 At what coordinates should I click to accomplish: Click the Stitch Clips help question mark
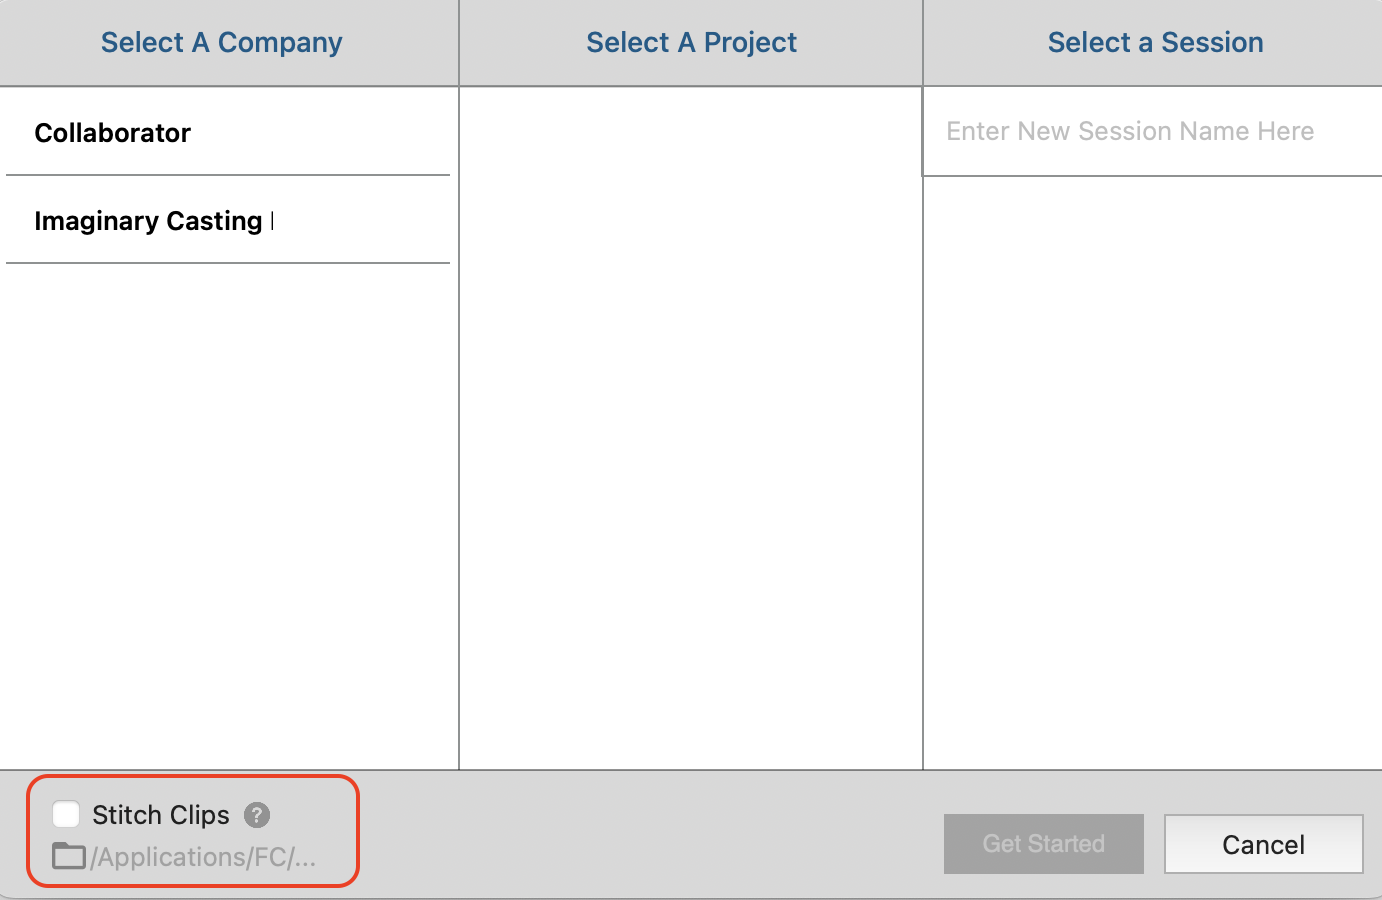coord(257,815)
